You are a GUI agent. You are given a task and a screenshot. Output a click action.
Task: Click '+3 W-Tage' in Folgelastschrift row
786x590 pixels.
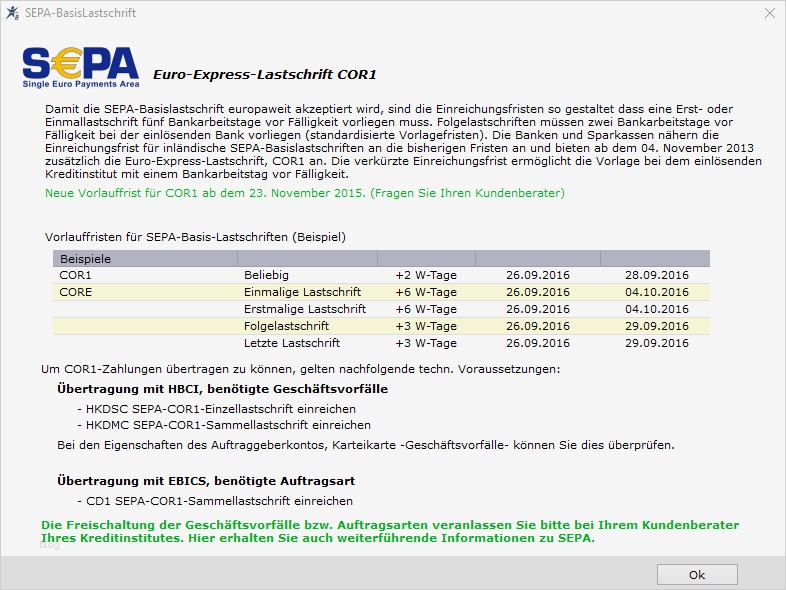tap(426, 326)
